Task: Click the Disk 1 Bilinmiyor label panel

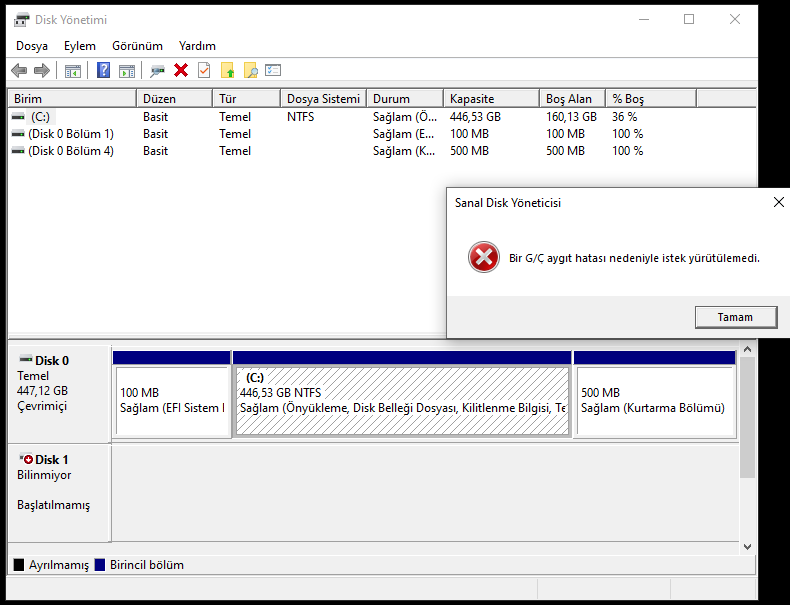Action: pyautogui.click(x=59, y=493)
